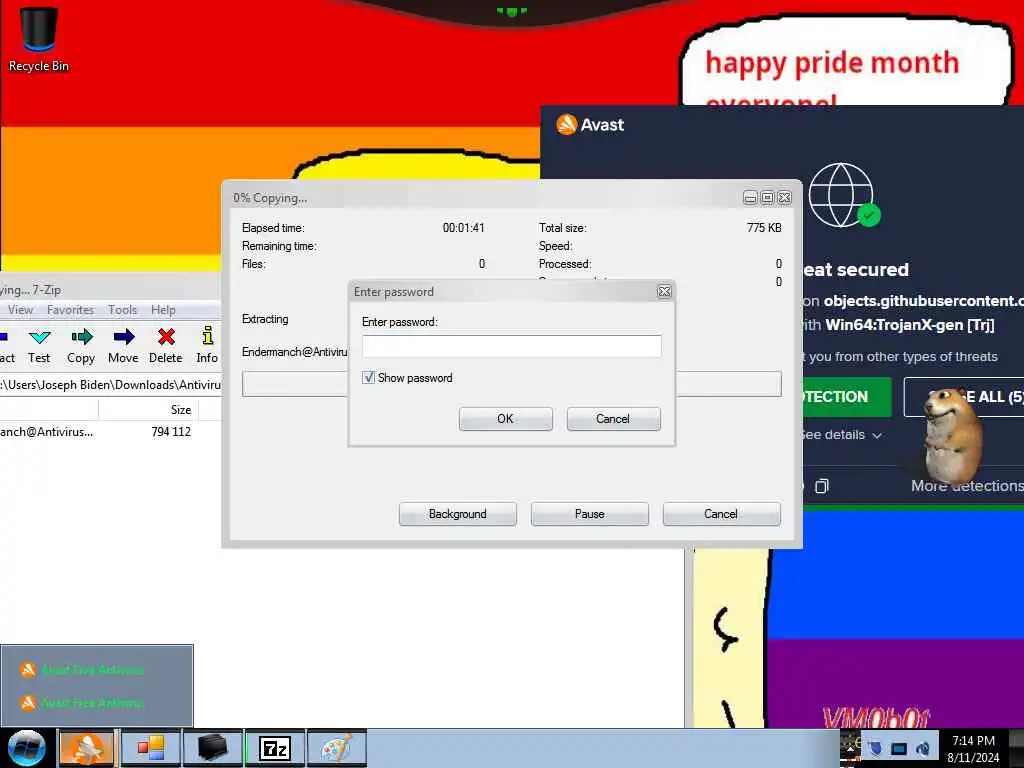Click the Avast taskbar button

click(x=87, y=748)
